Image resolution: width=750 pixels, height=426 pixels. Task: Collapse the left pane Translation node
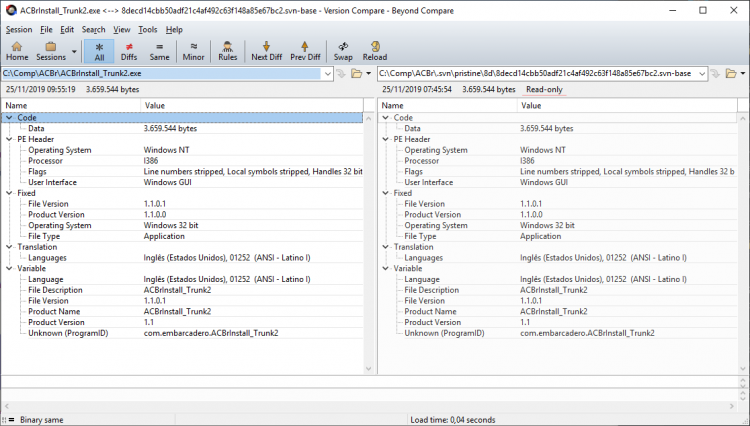click(9, 247)
